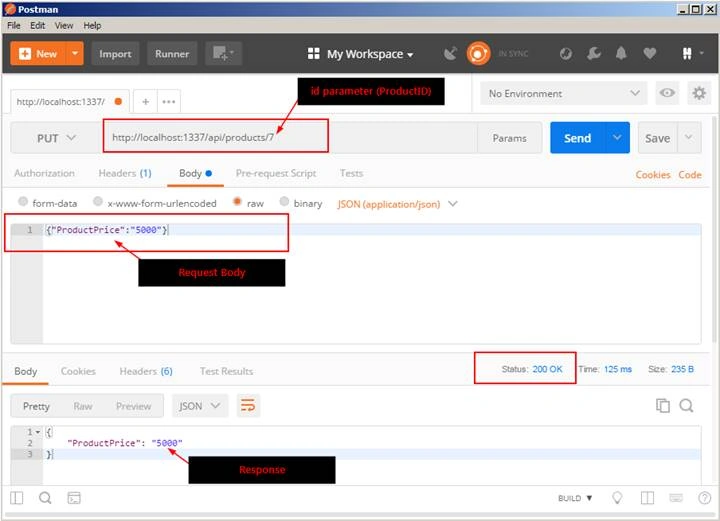This screenshot has height=521, width=720.
Task: Open the tab options ellipsis menu
Action: (169, 101)
